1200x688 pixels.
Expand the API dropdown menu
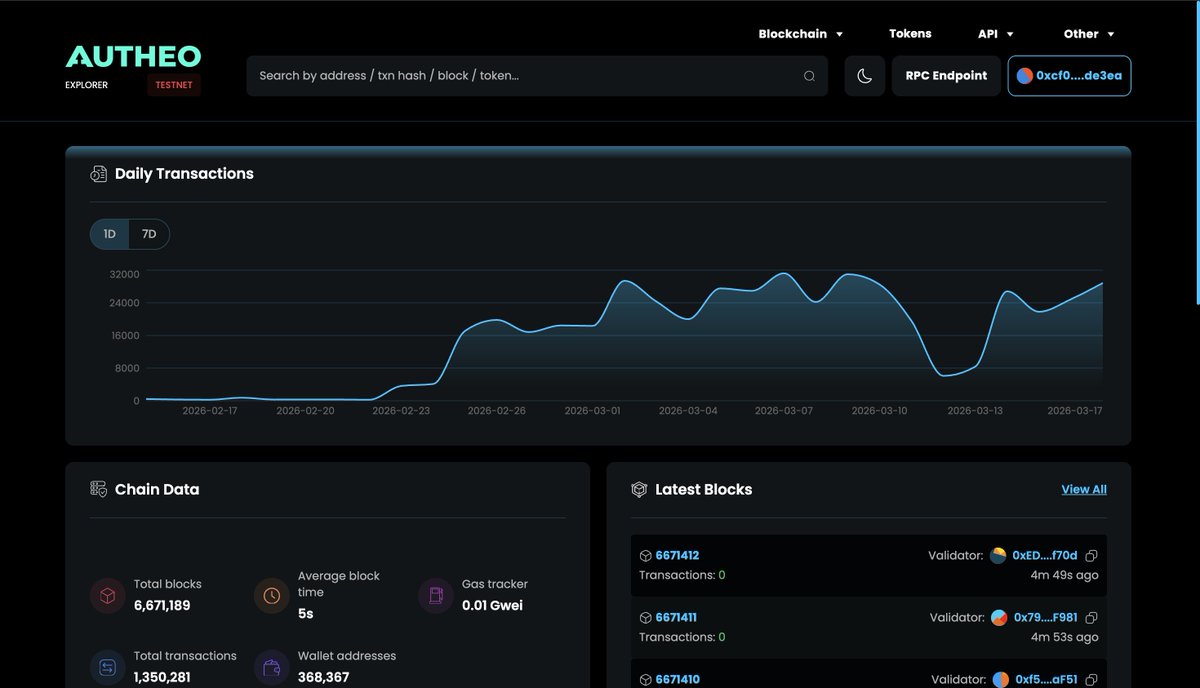(x=996, y=34)
